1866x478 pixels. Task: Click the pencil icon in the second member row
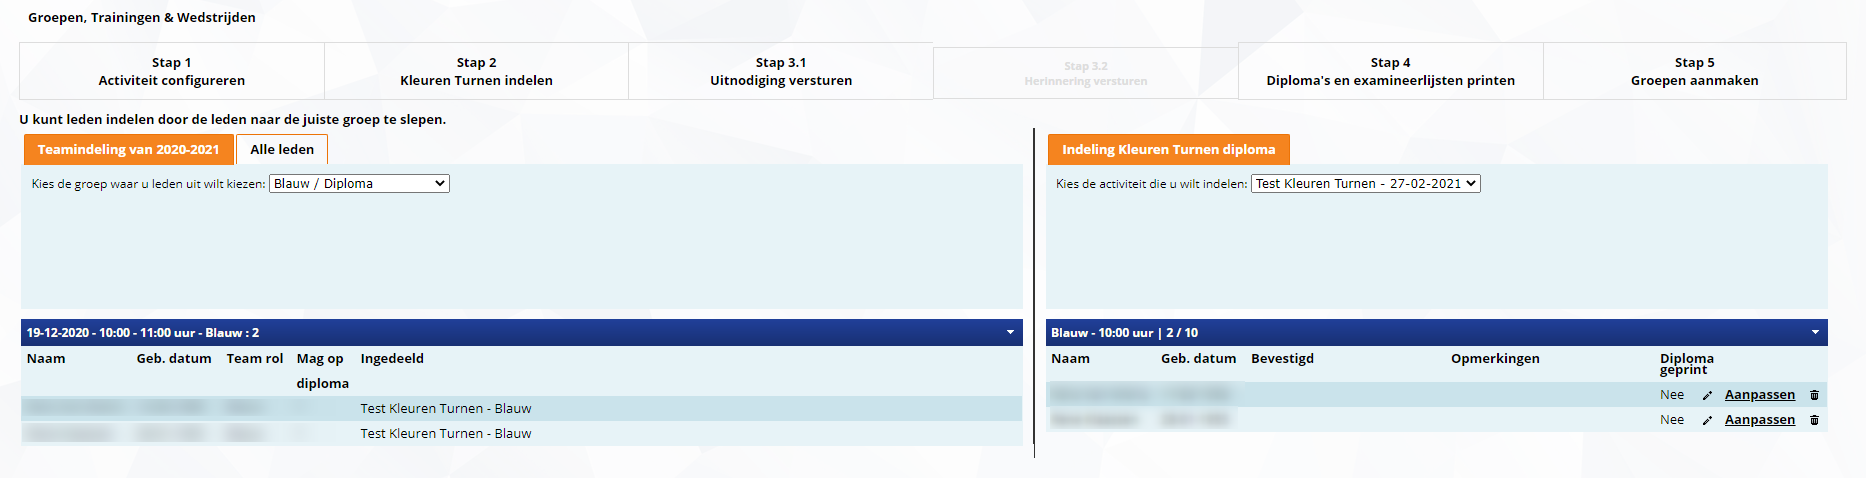click(1707, 420)
